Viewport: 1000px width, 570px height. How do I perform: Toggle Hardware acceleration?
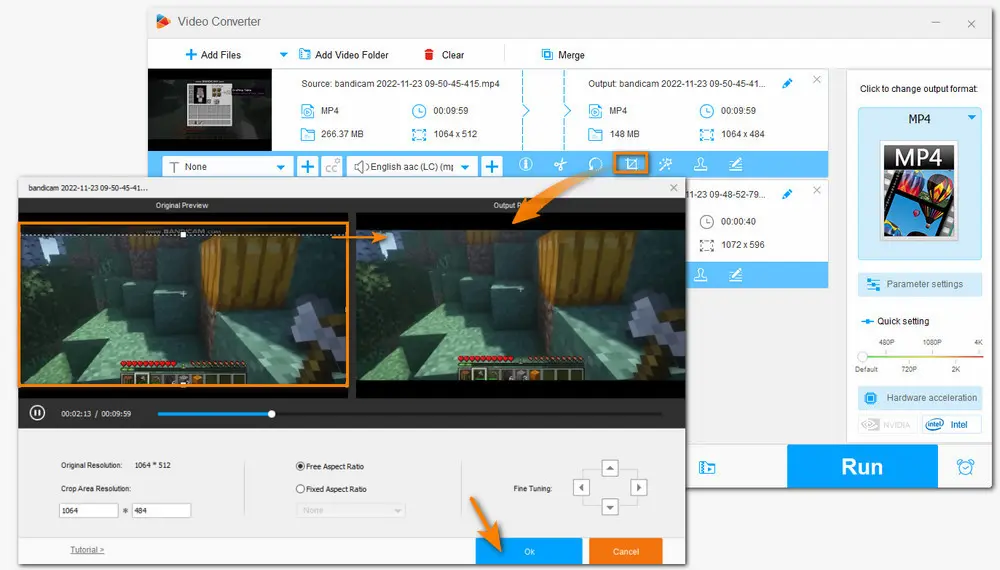click(920, 398)
